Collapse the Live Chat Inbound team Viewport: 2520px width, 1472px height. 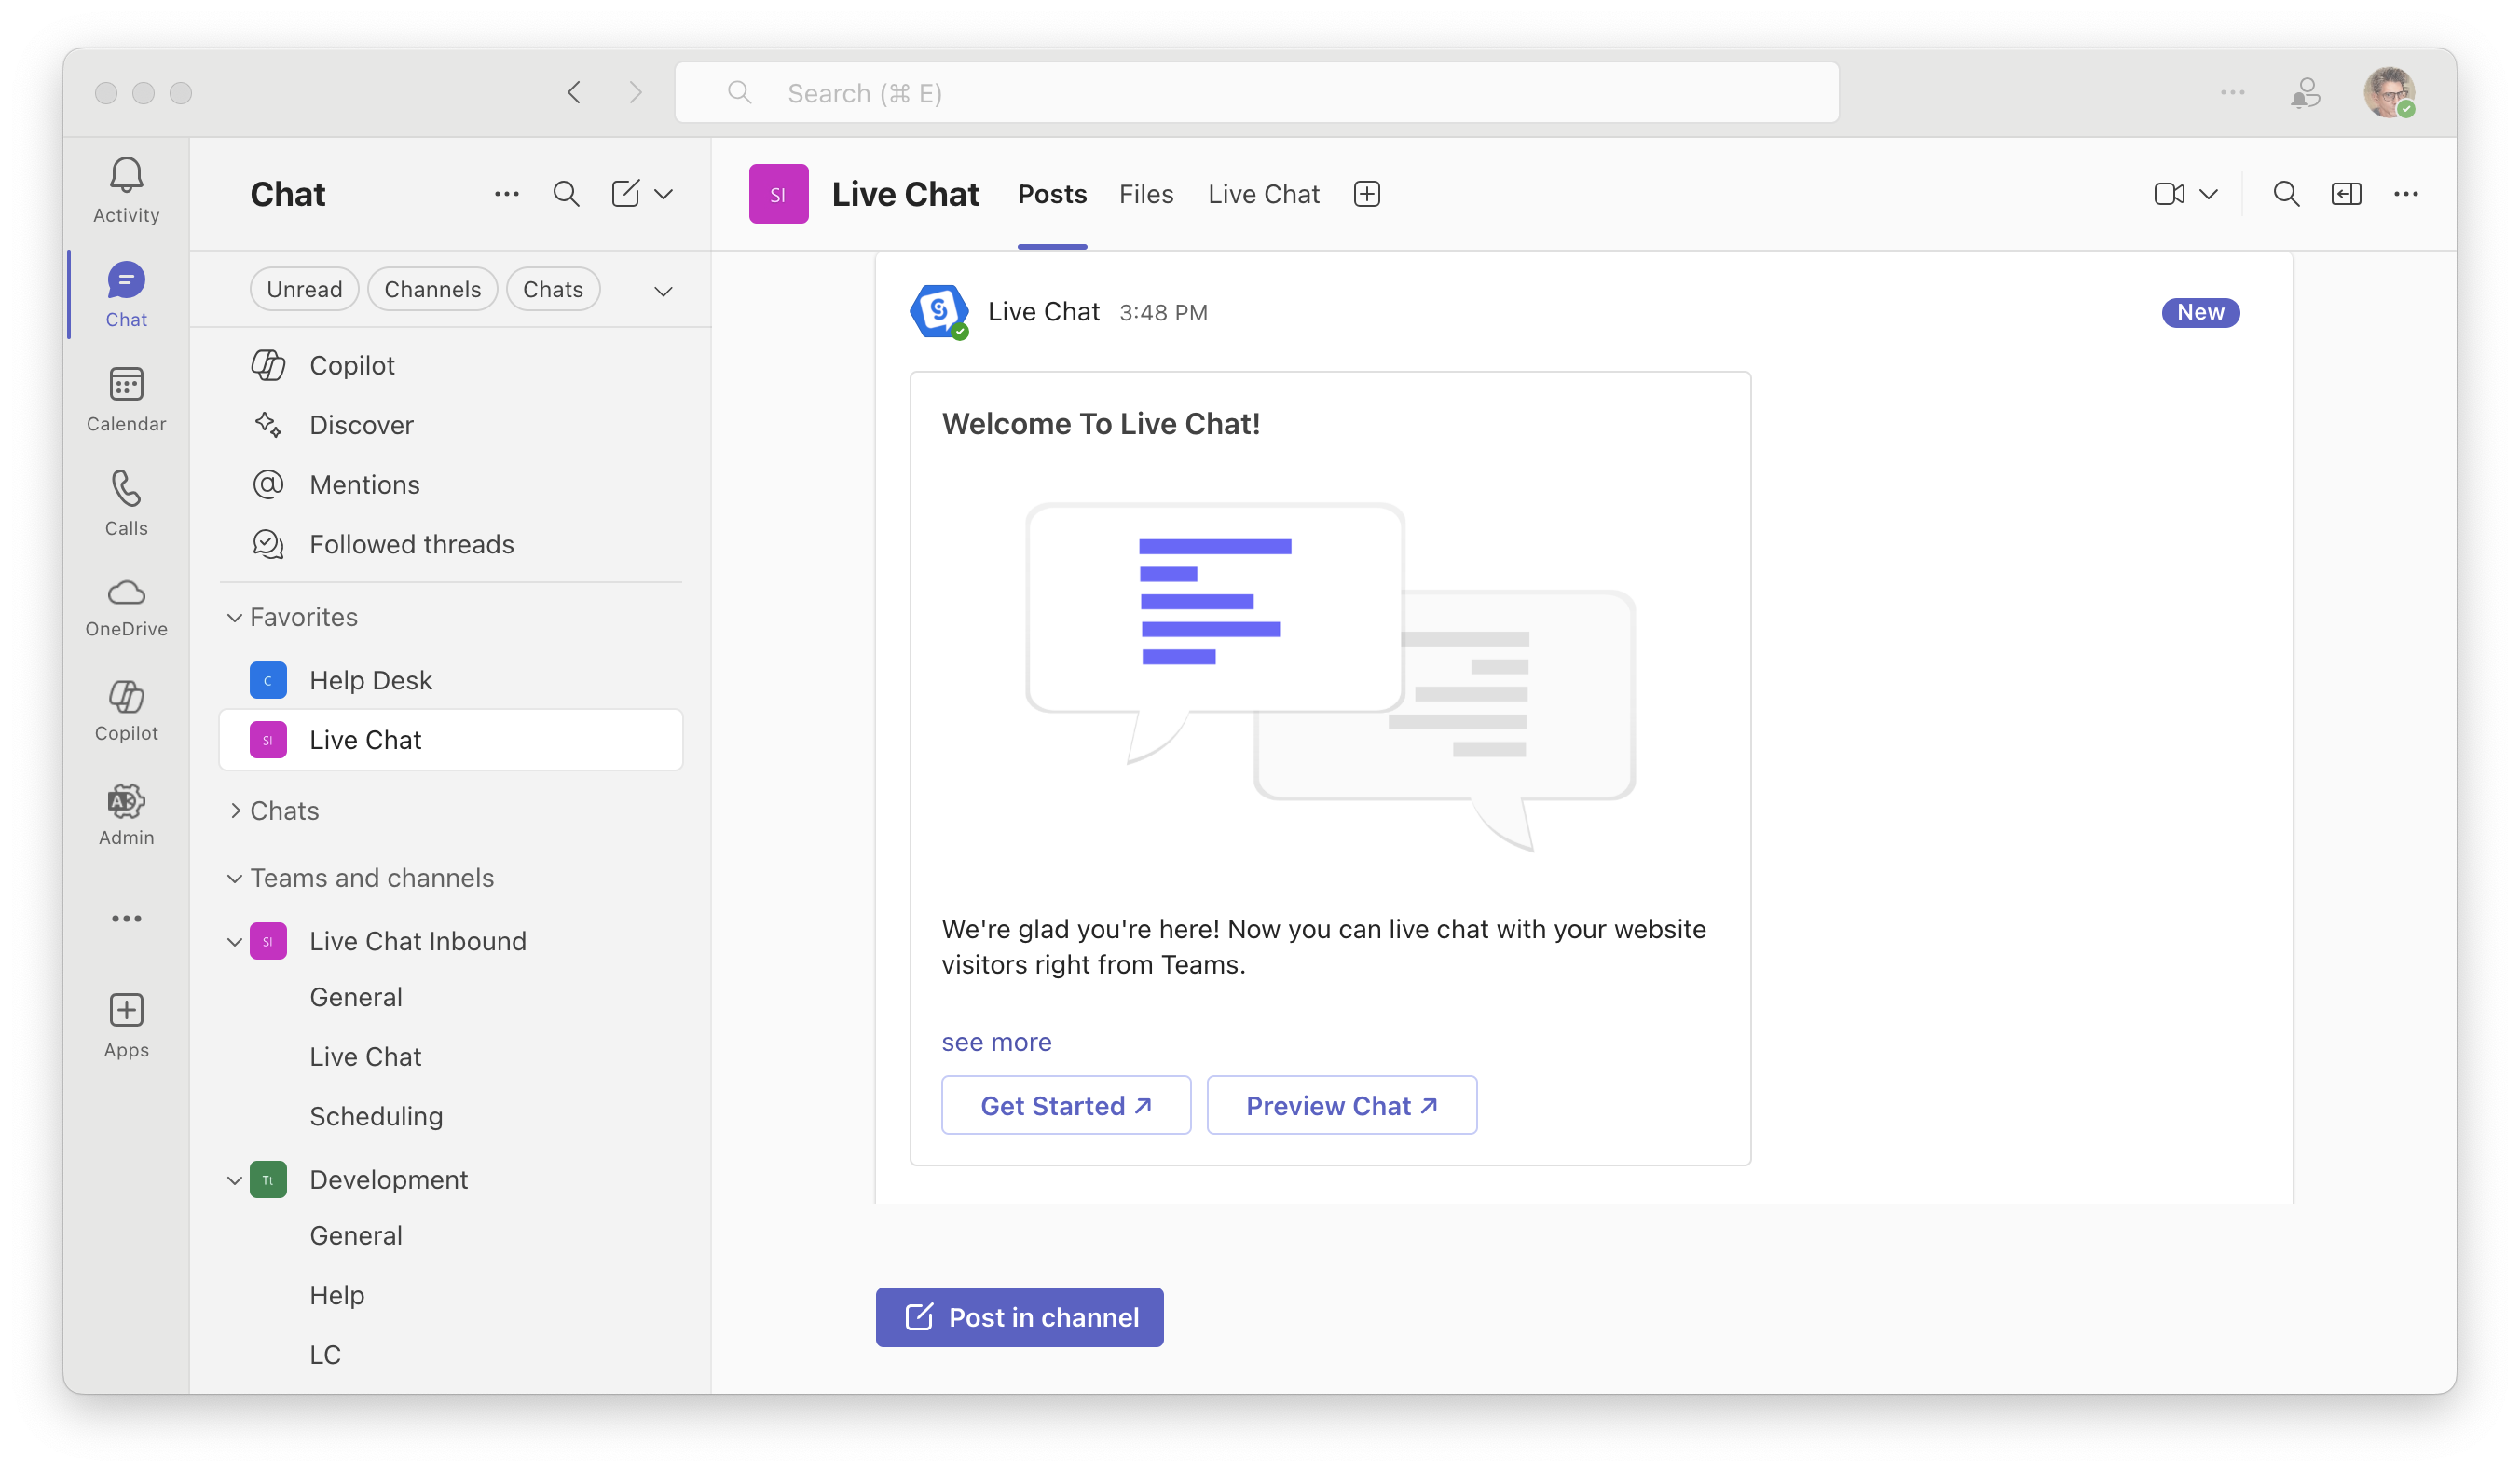pyautogui.click(x=235, y=940)
